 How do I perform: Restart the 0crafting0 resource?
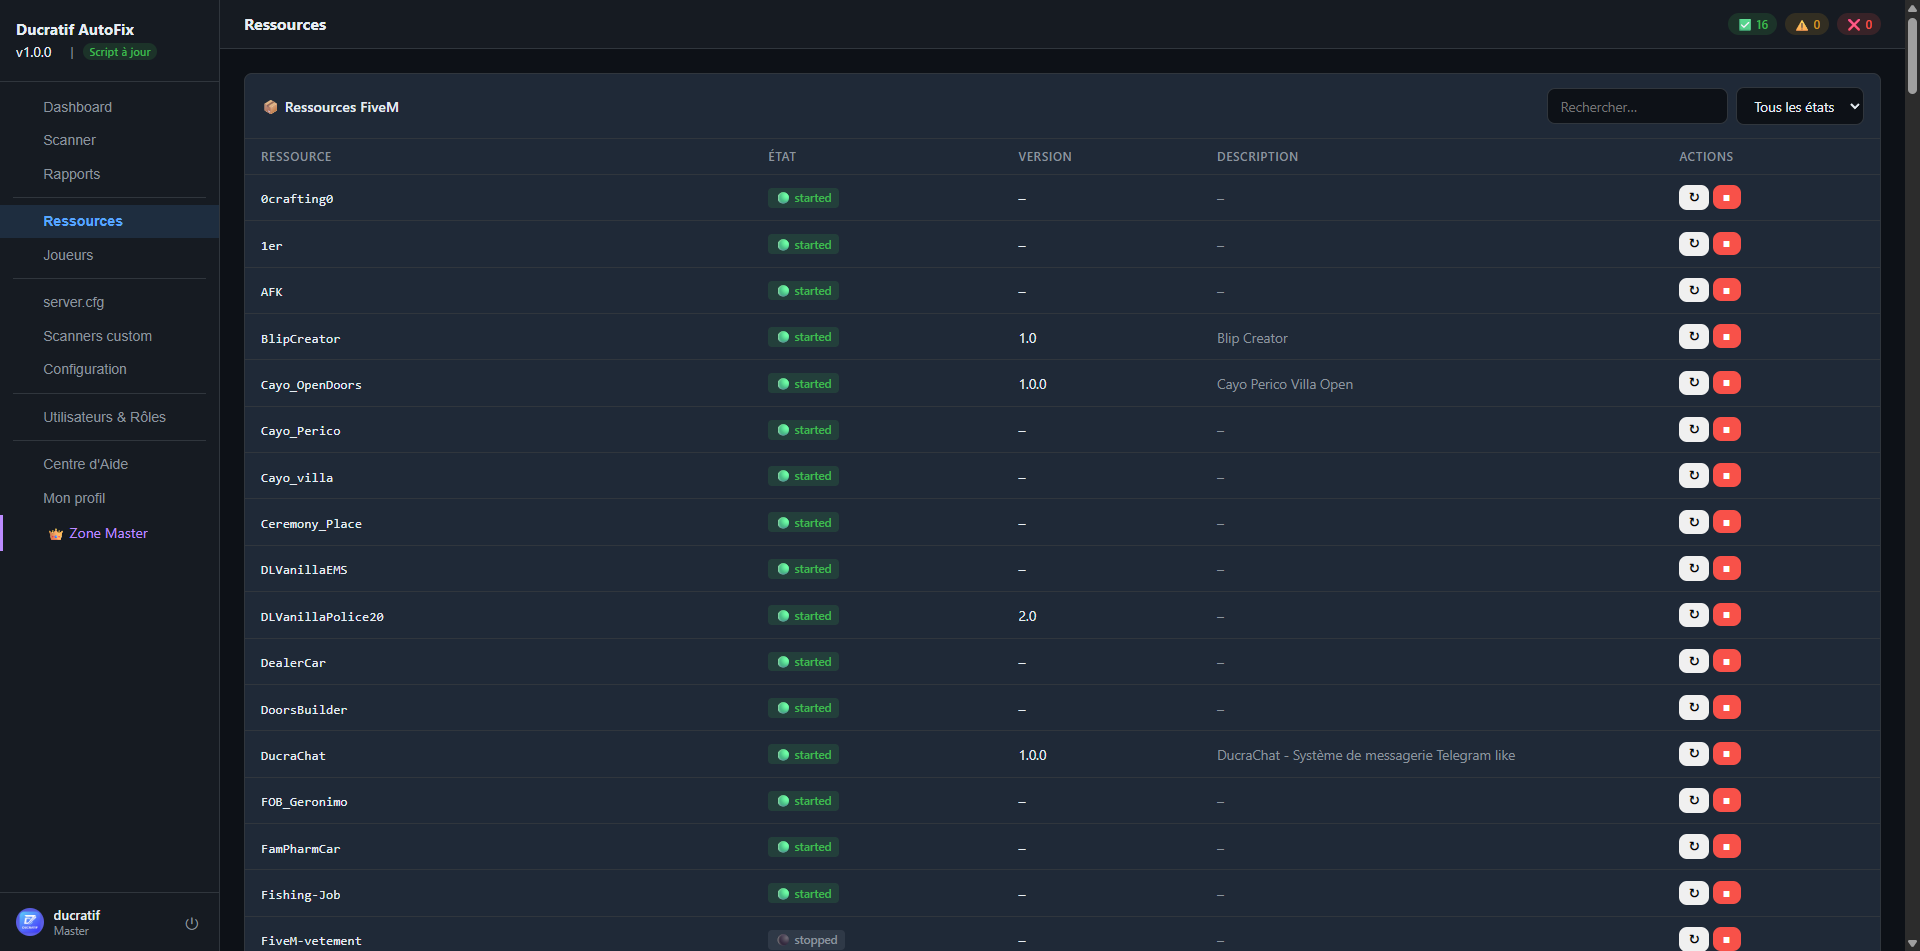click(1693, 198)
